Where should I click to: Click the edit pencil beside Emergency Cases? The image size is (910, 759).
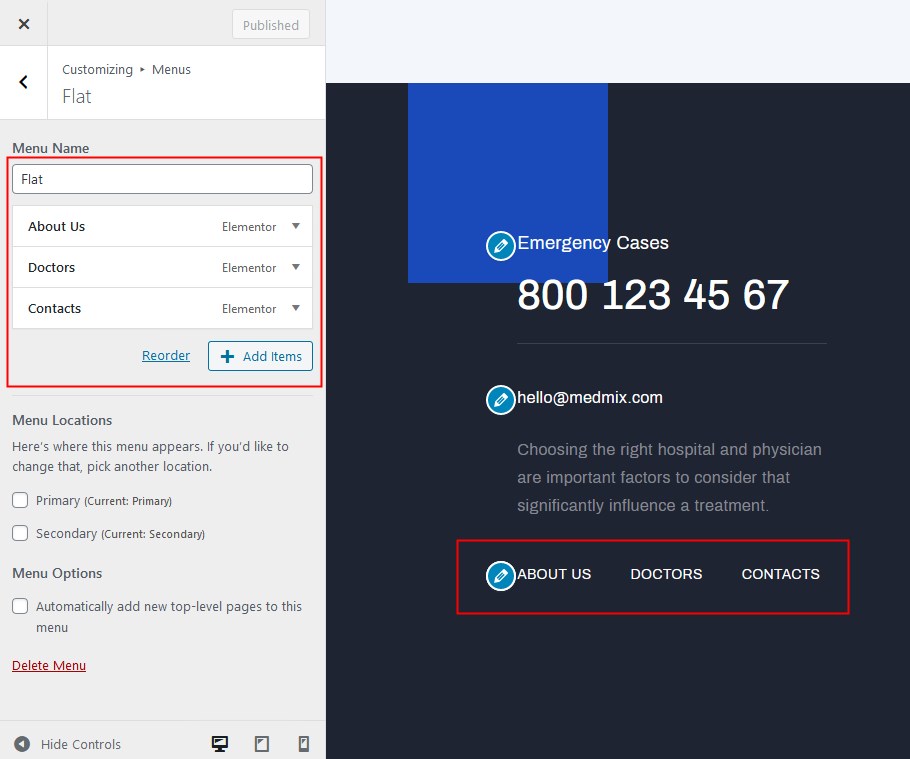point(500,246)
